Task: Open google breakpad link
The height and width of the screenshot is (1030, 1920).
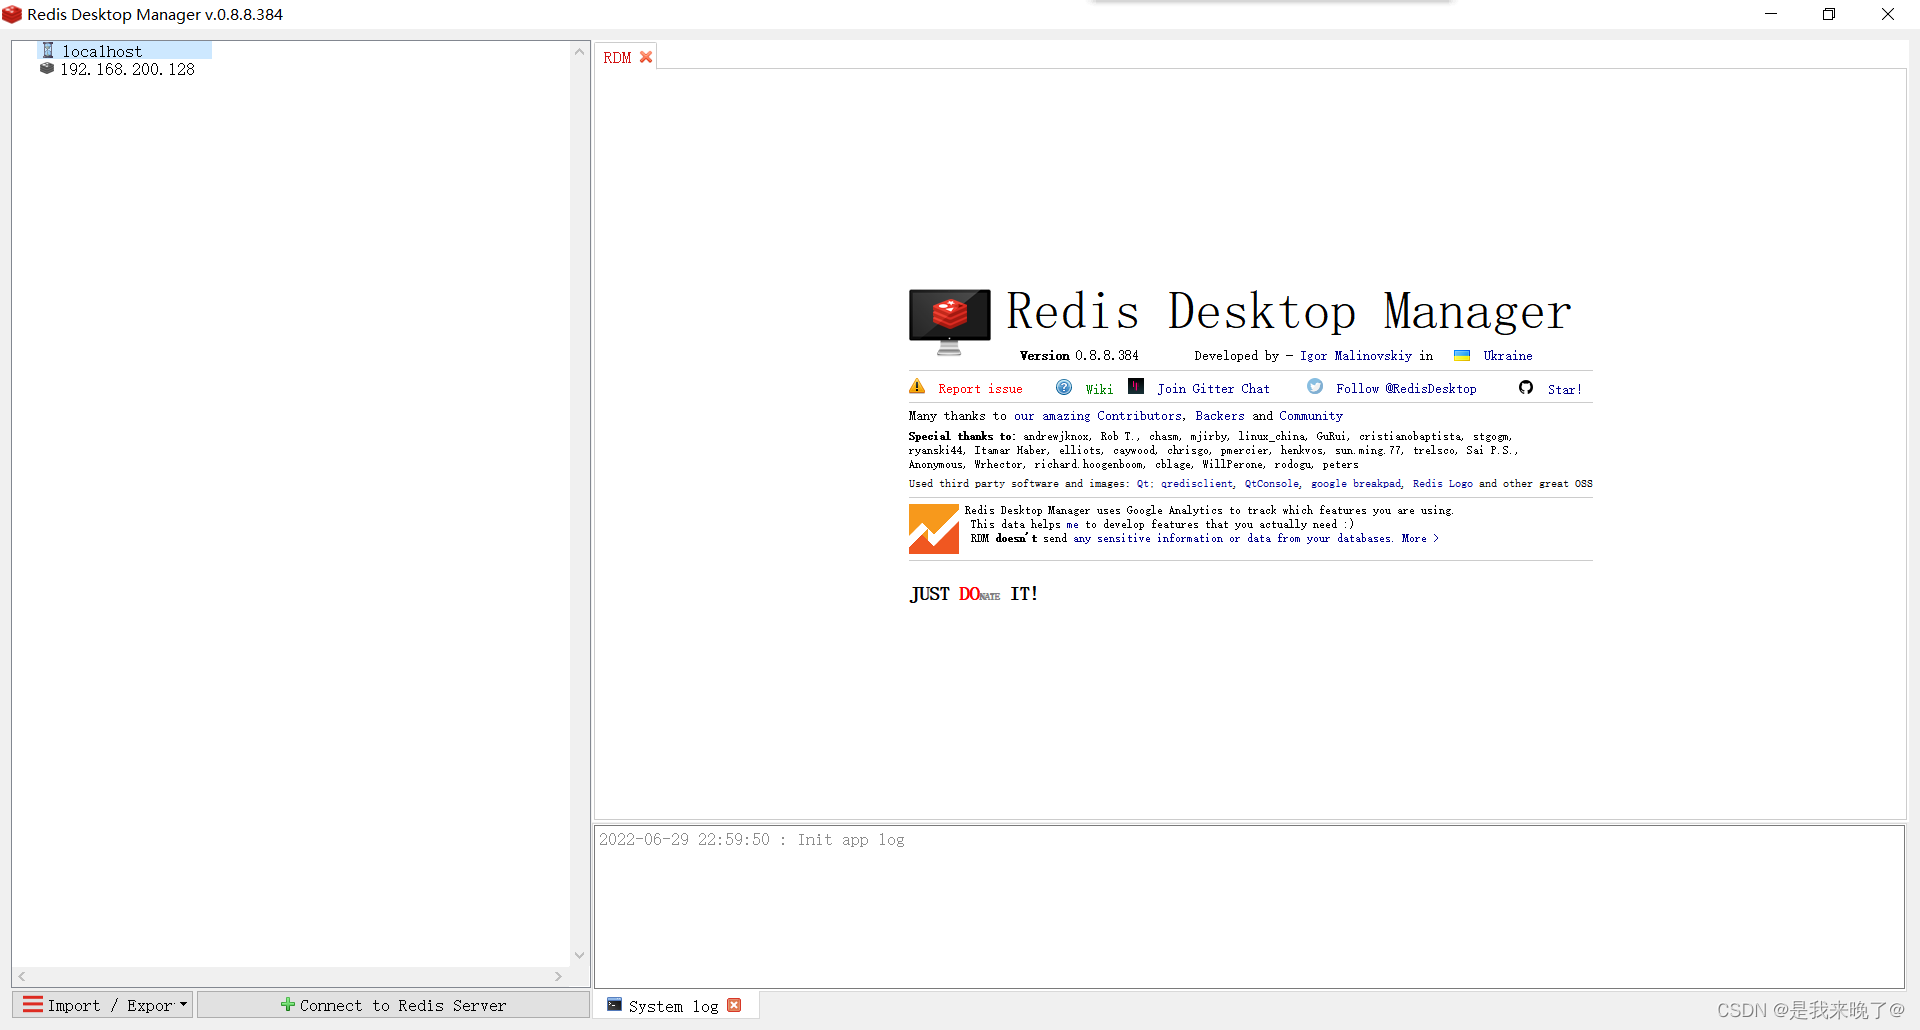Action: pyautogui.click(x=1357, y=484)
